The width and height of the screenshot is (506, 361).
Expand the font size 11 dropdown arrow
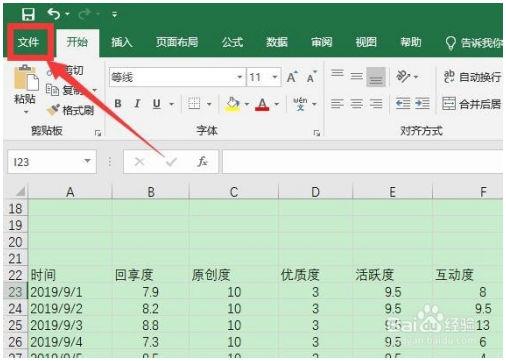[275, 77]
